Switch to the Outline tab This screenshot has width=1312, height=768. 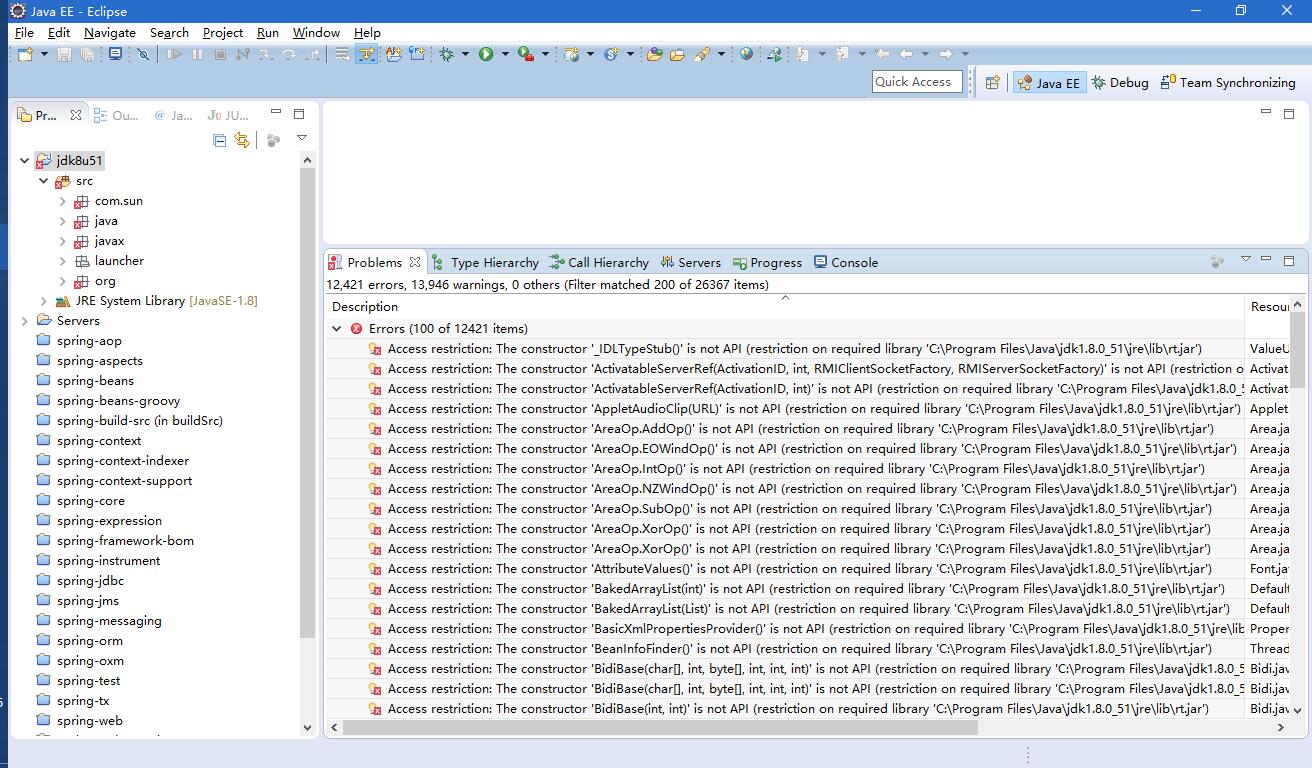pyautogui.click(x=116, y=115)
